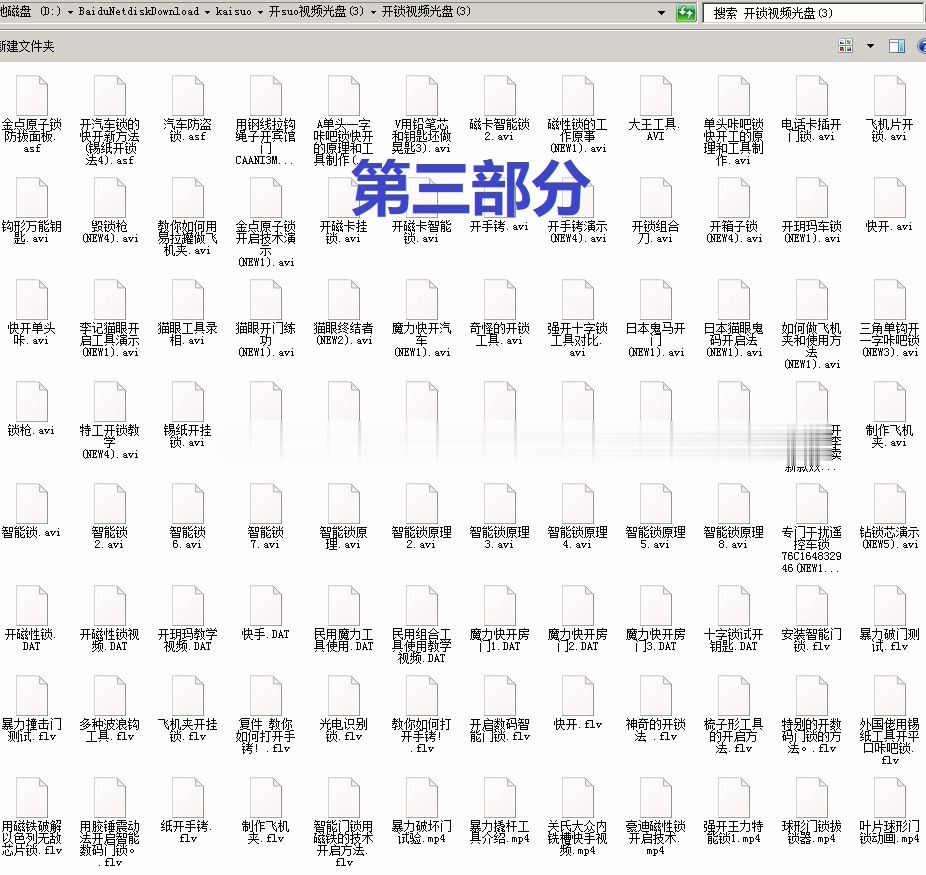Click the file name 多种波浪钩工具.flv
926x875 pixels.
coord(110,730)
